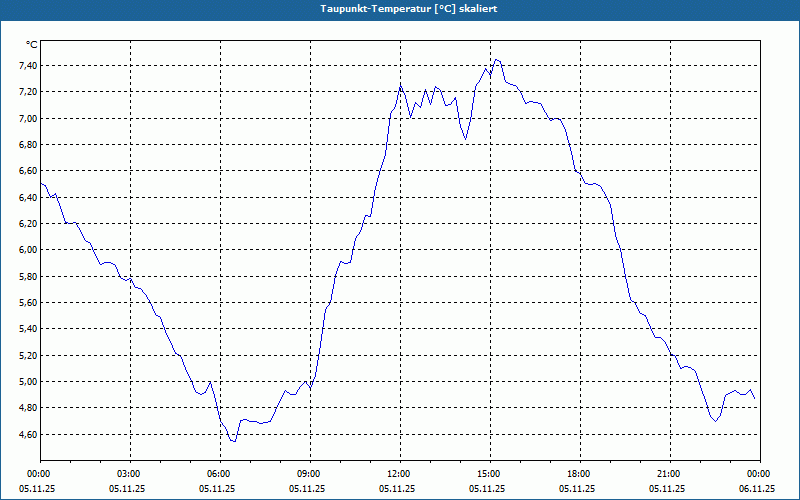Click the 6,00 y-axis value

pos(28,250)
